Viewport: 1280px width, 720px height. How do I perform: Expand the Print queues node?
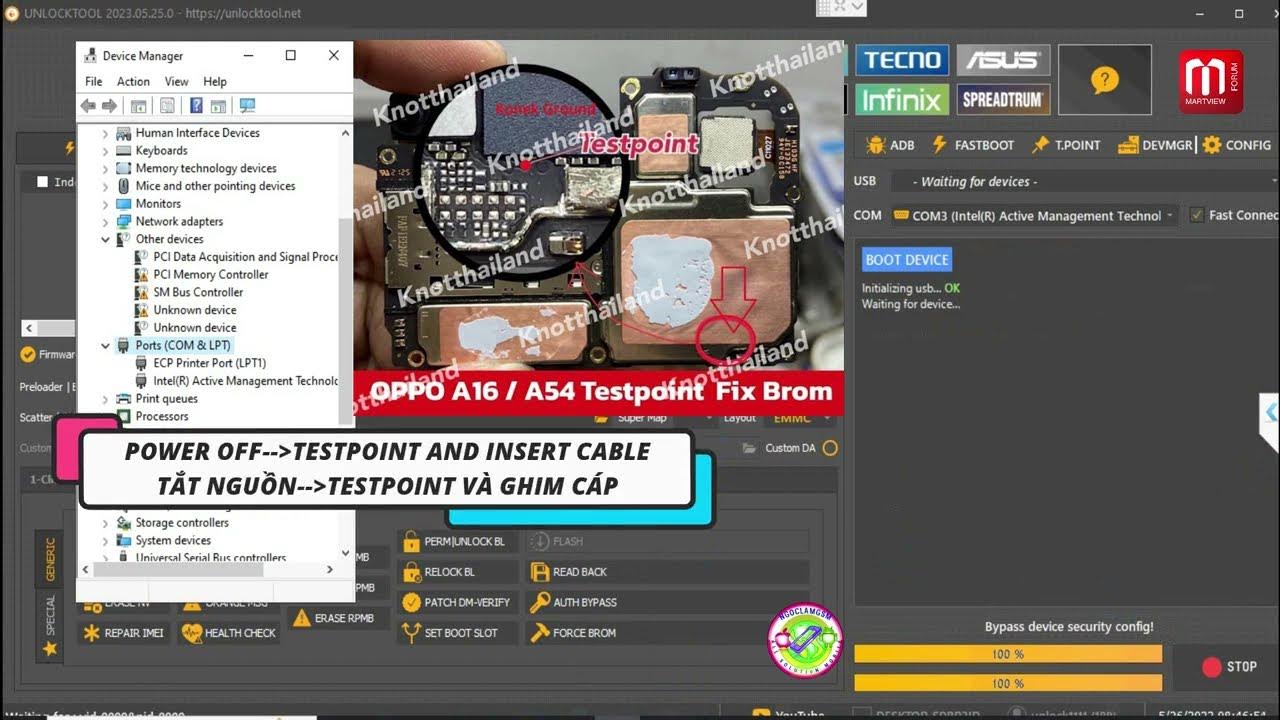pos(105,399)
